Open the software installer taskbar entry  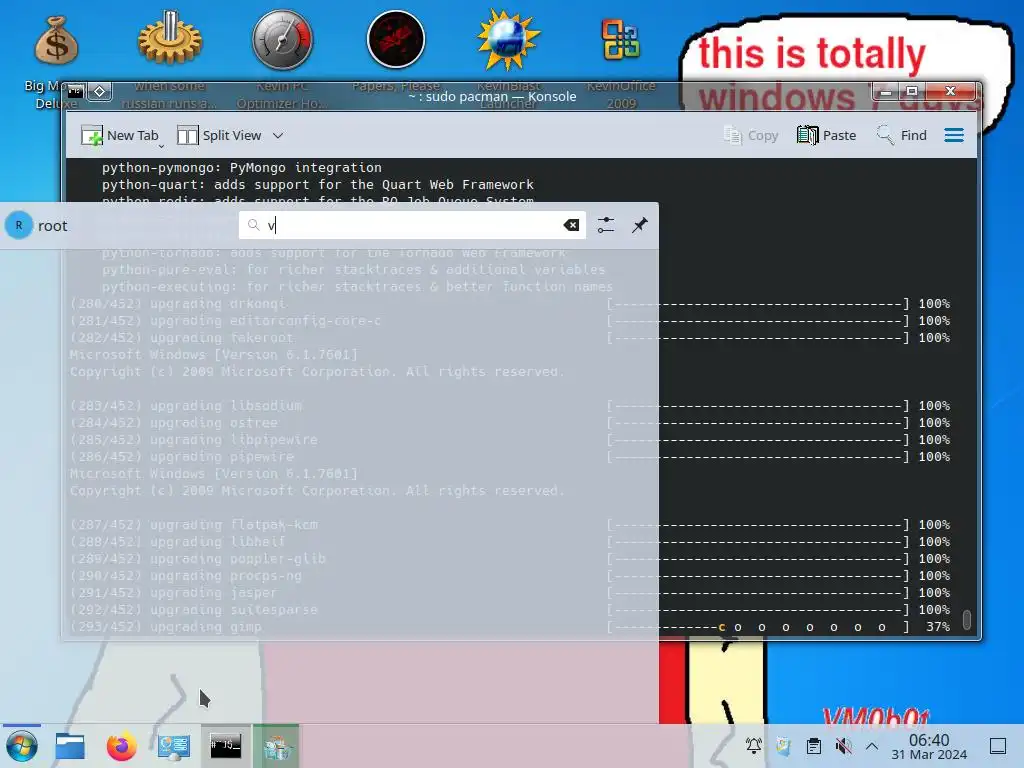click(276, 746)
